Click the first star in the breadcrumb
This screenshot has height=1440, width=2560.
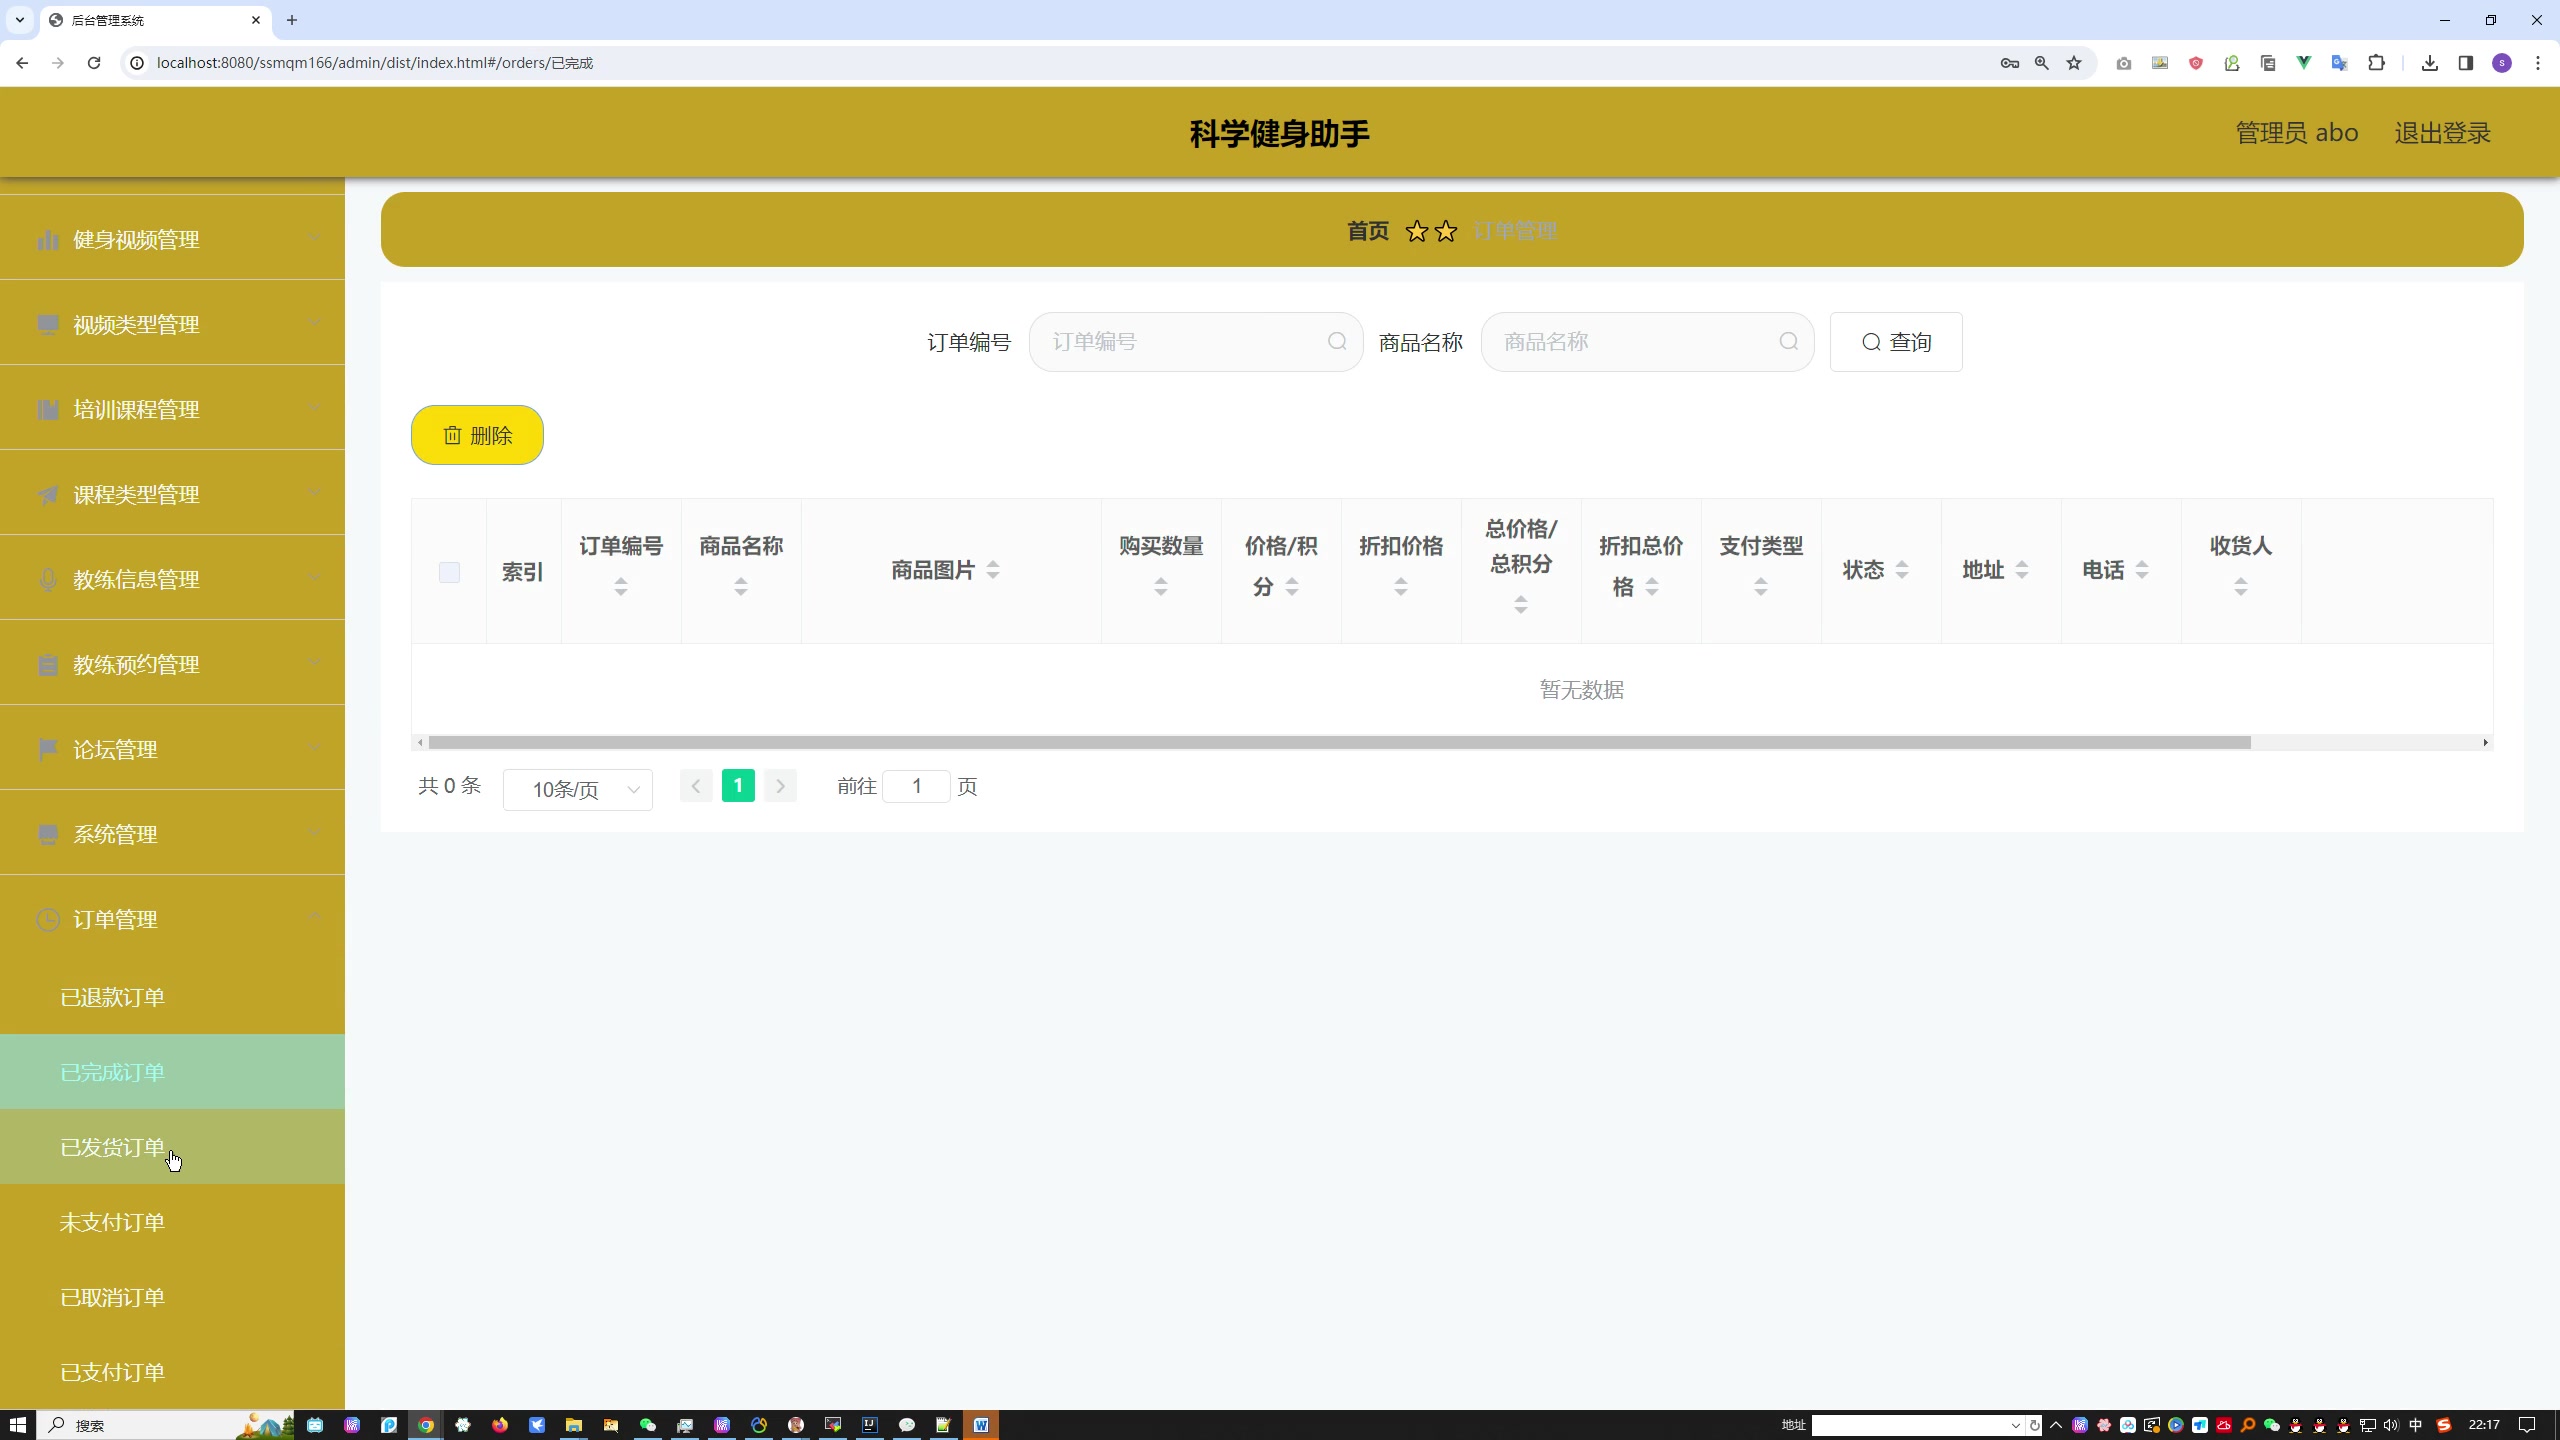coord(1416,232)
